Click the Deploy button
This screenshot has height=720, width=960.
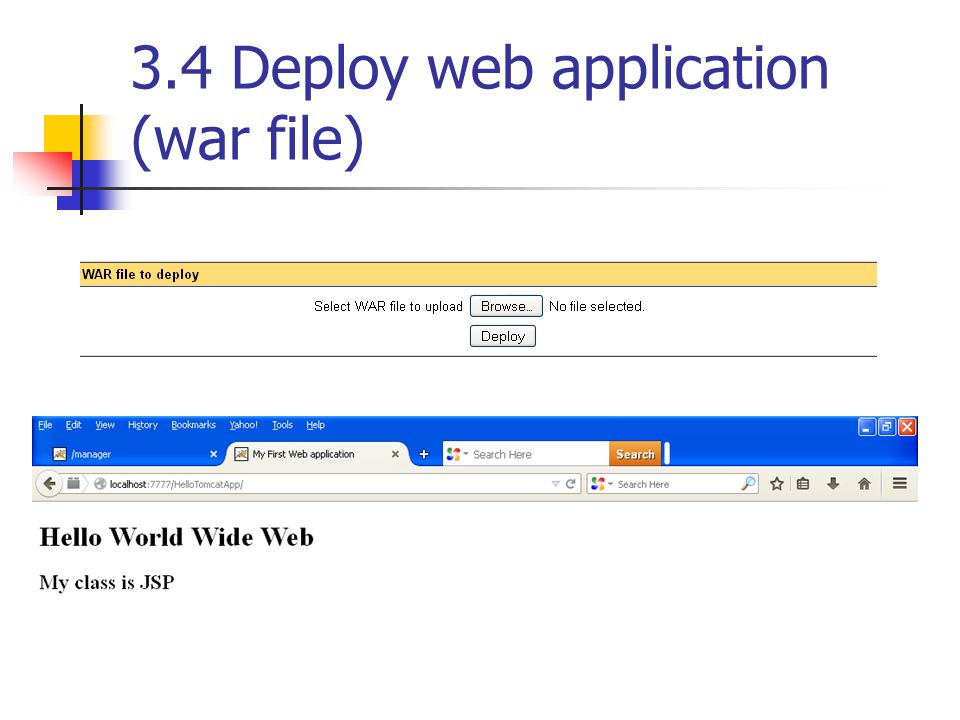(503, 336)
